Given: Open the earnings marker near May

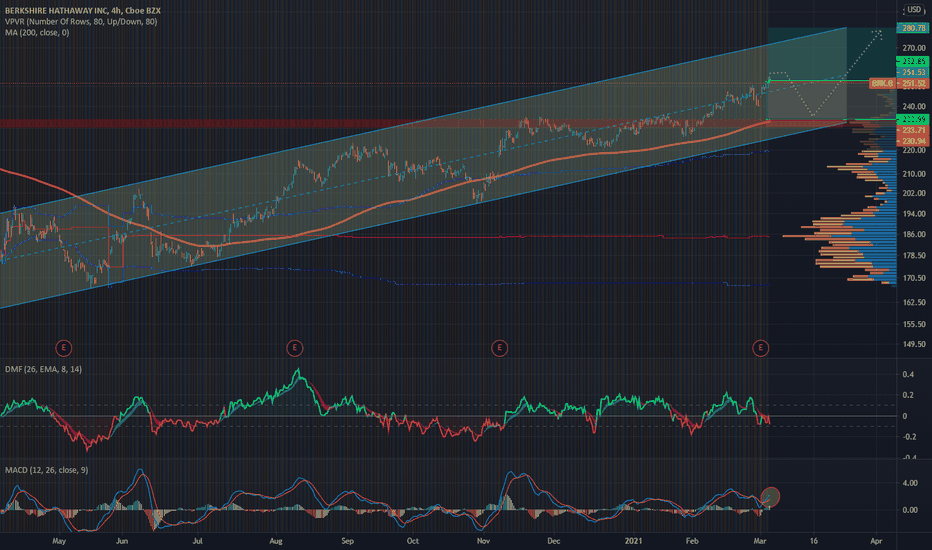Looking at the screenshot, I should point(64,348).
